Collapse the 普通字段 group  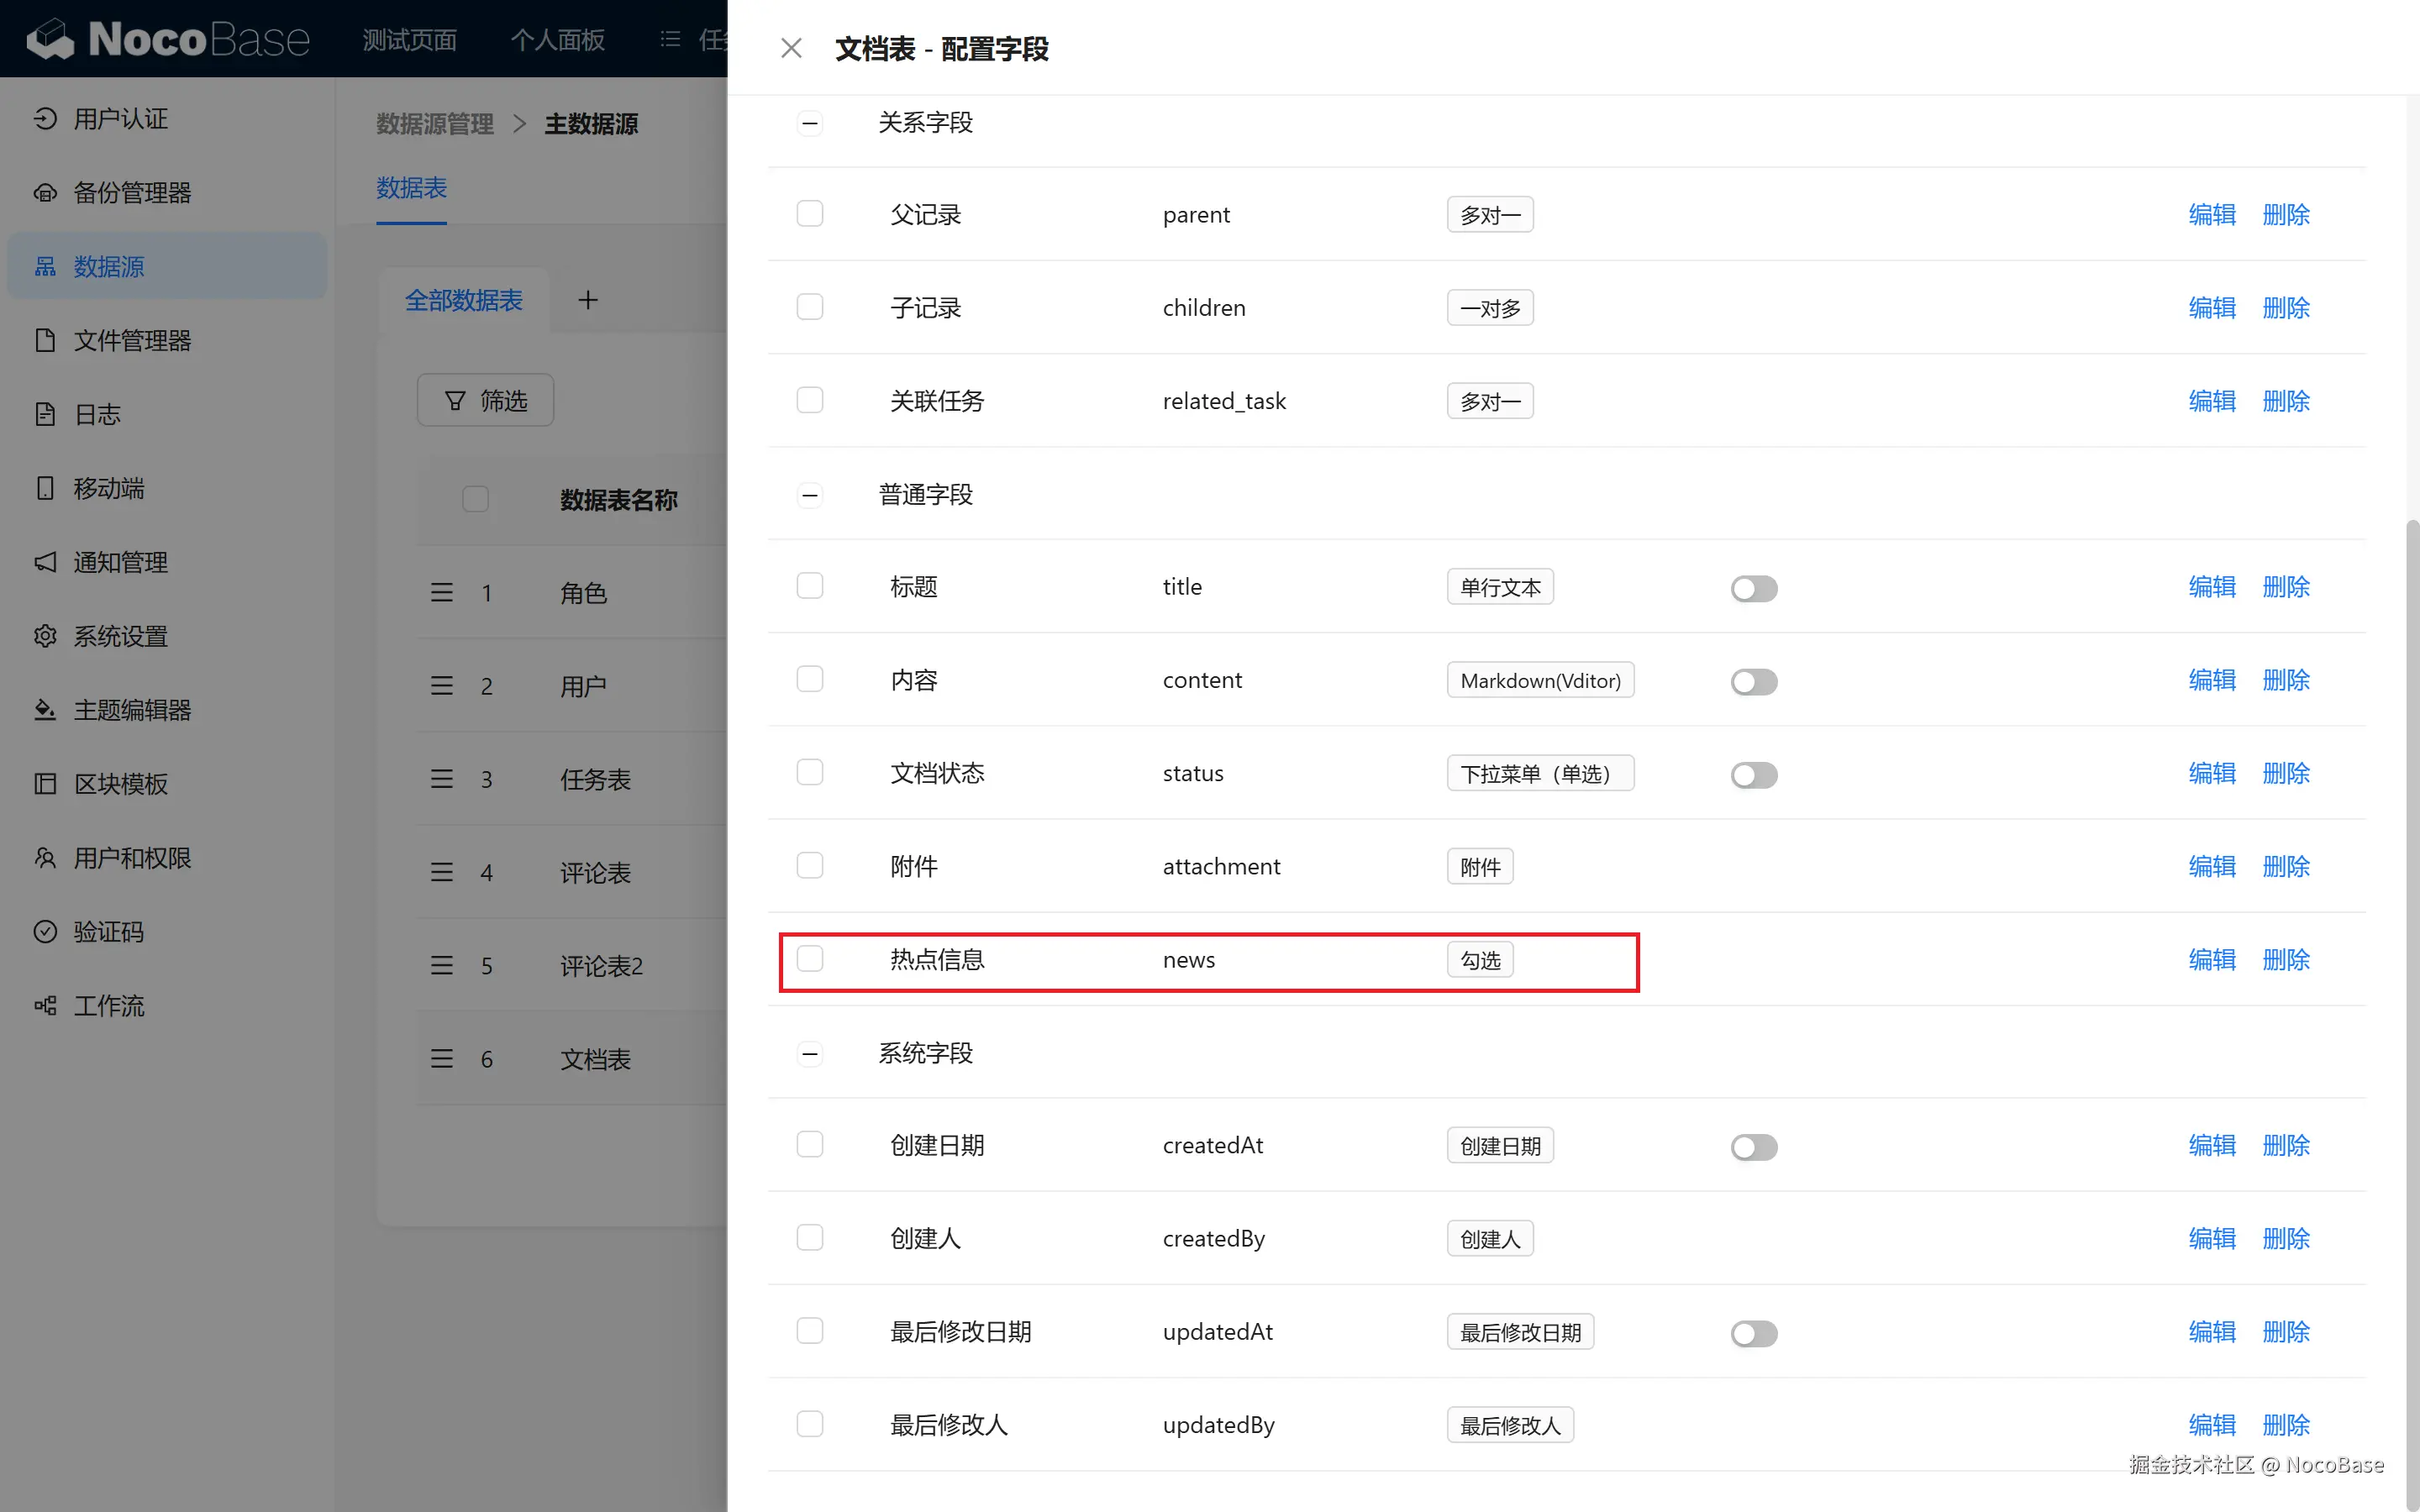tap(810, 495)
